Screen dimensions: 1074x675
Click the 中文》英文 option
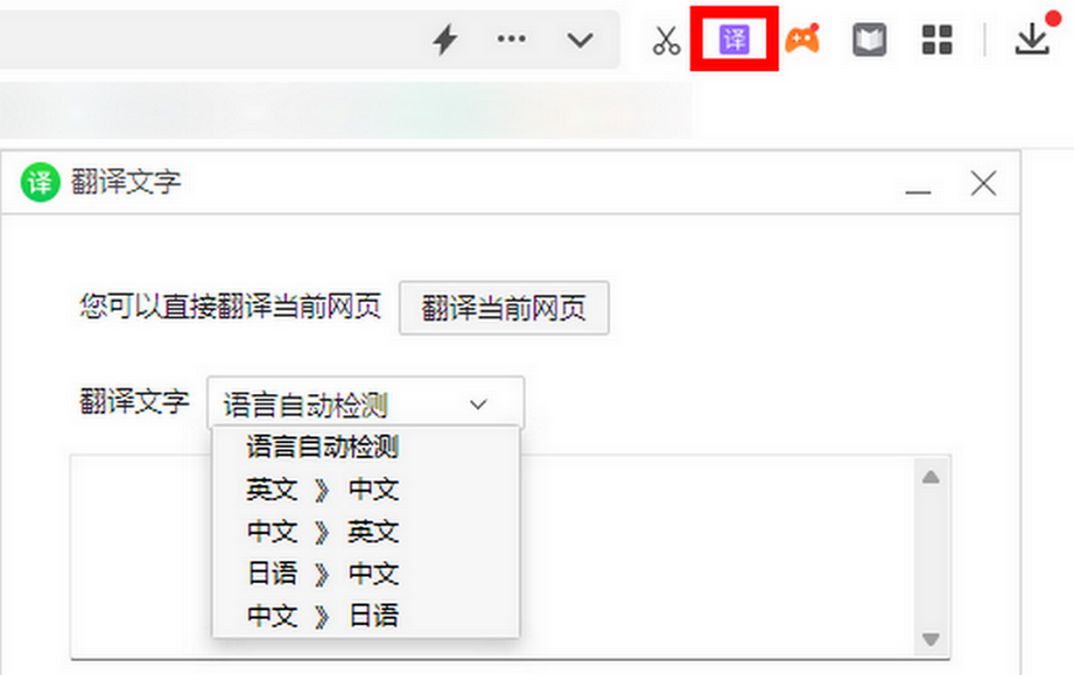322,532
